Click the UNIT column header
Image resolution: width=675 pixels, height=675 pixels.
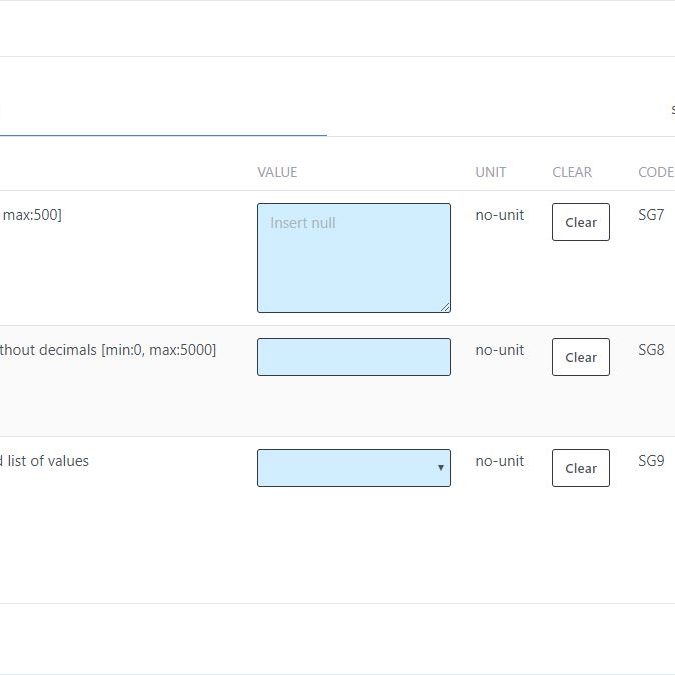click(x=490, y=172)
